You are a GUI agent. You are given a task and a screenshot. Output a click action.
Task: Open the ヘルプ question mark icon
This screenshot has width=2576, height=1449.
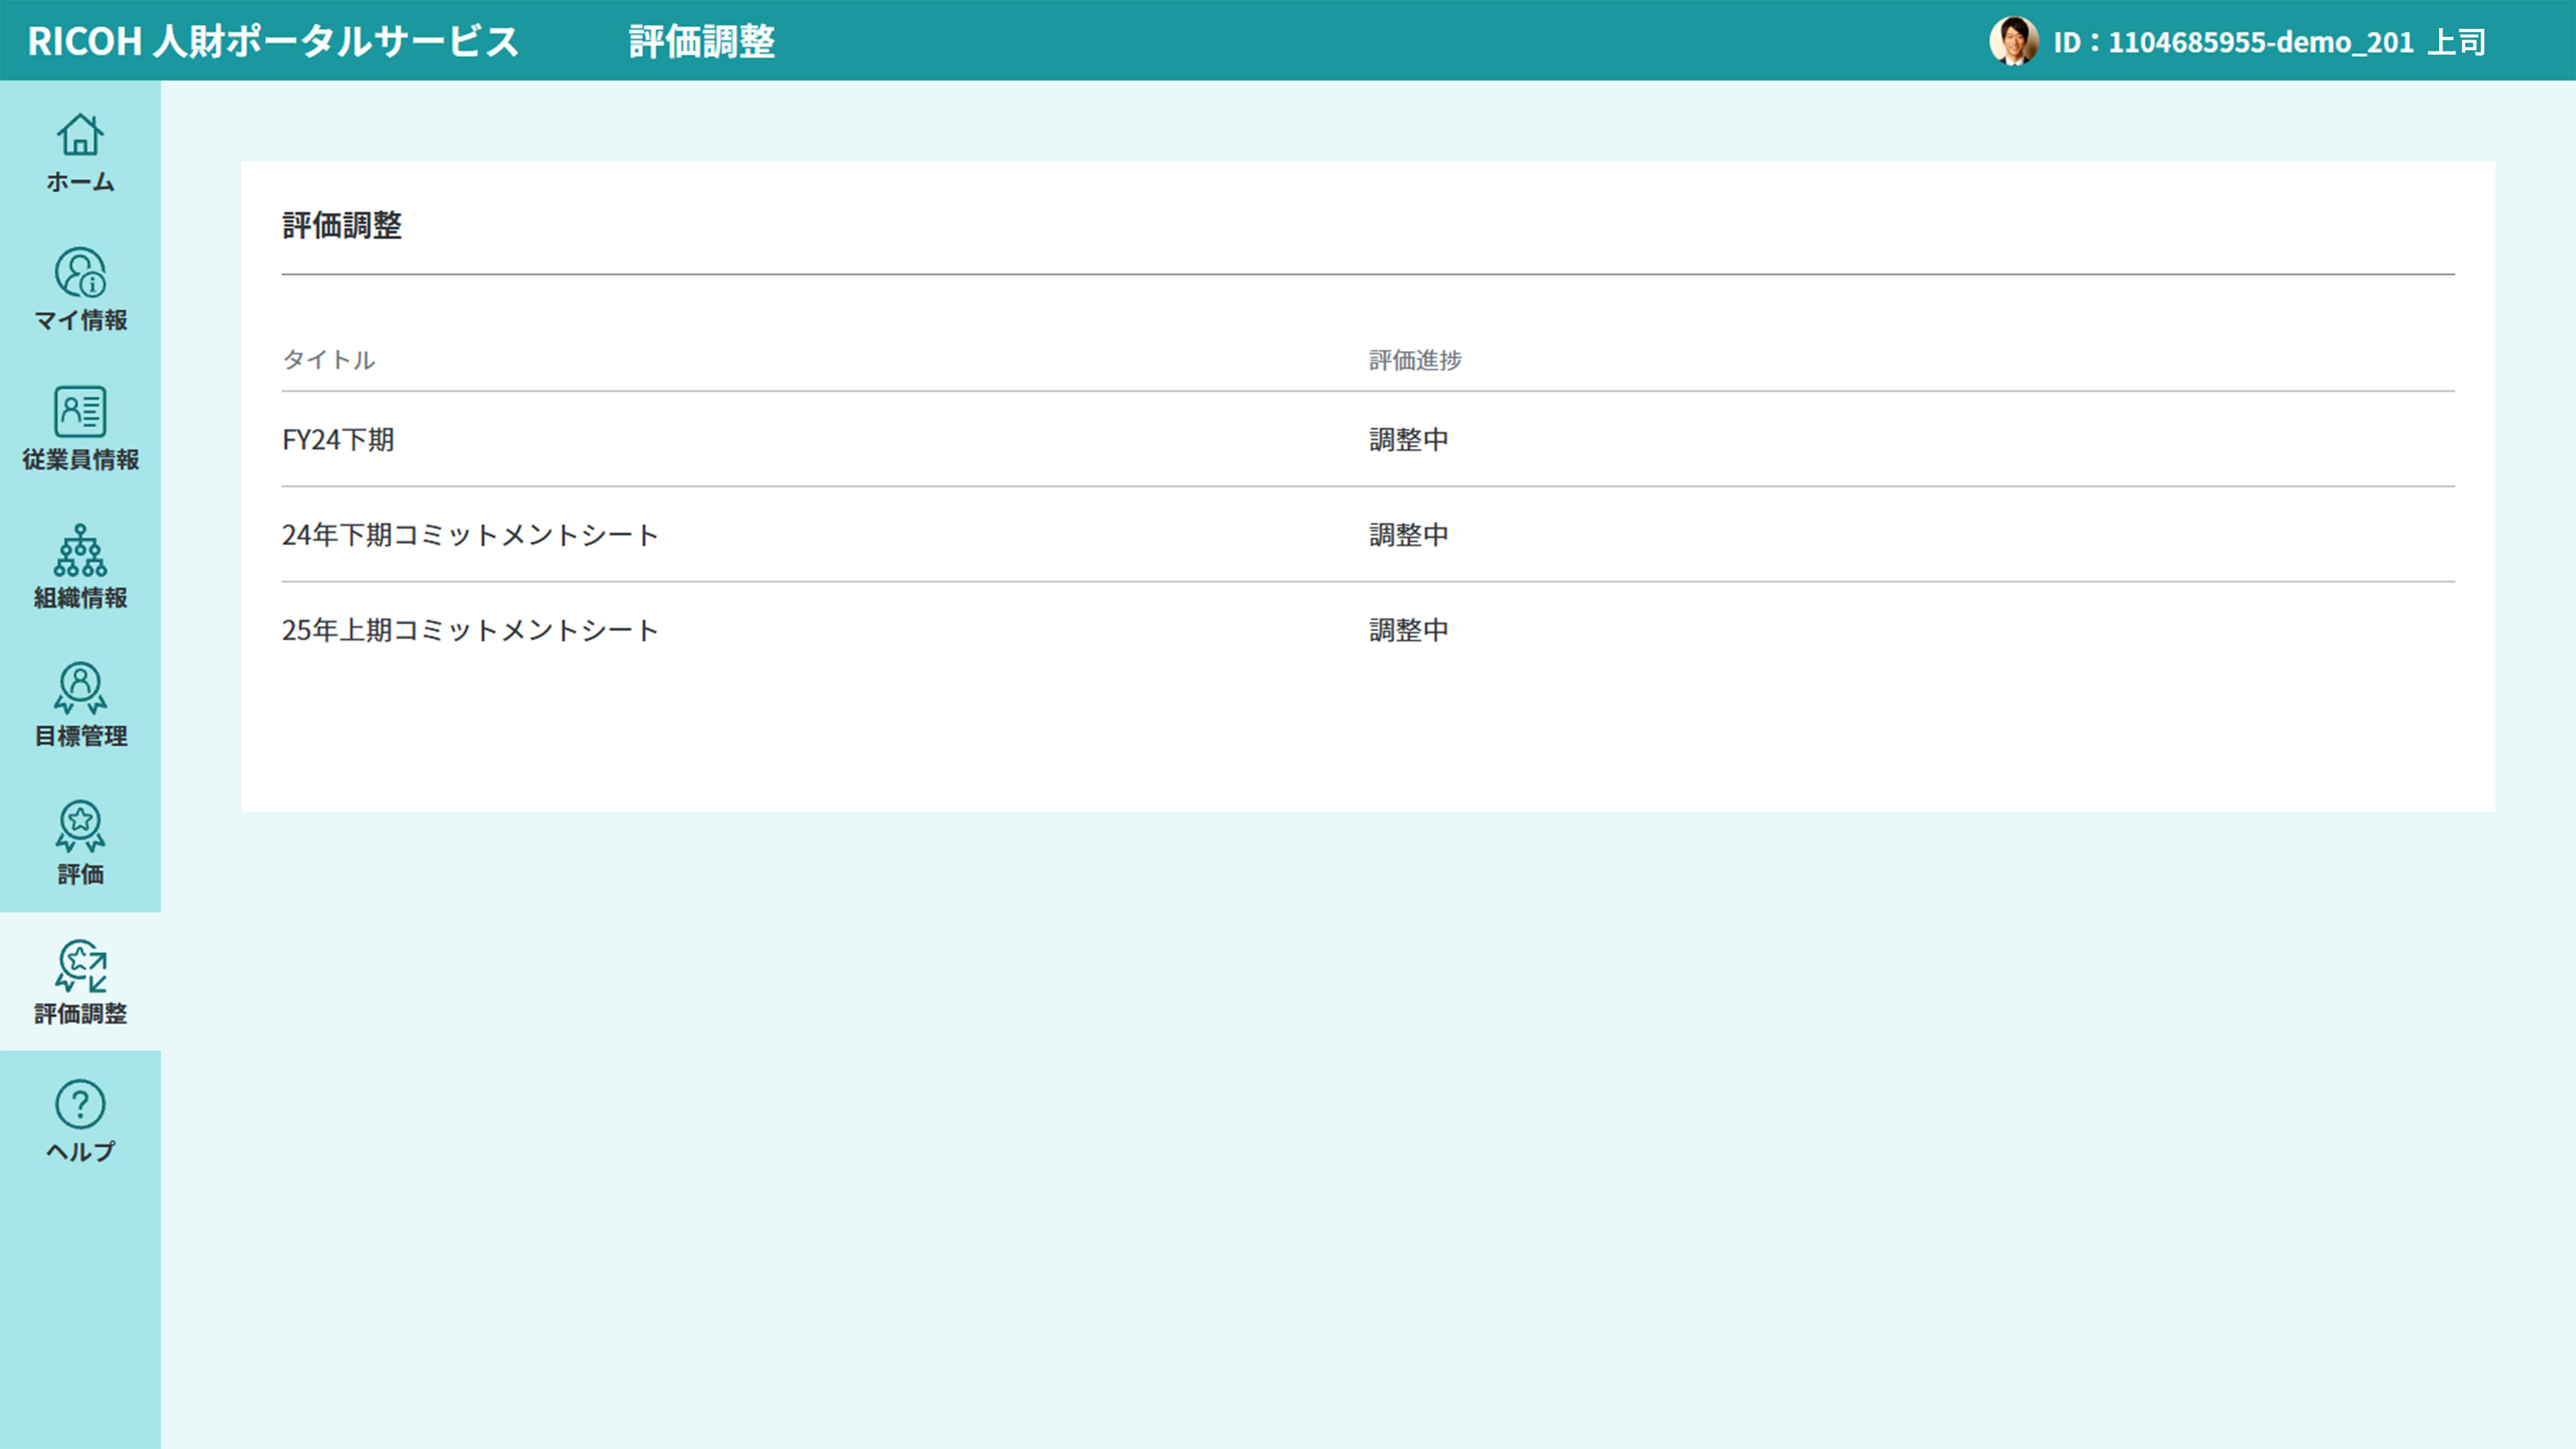point(80,1104)
